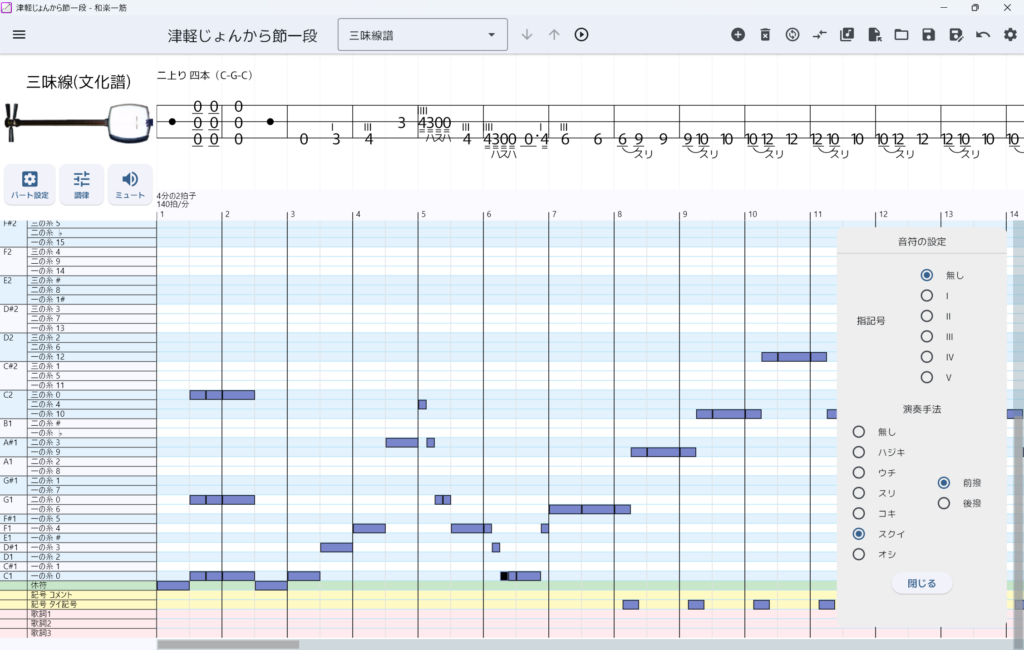Viewport: 1024px width, 650px height.
Task: Click the 閉じる close button
Action: pos(921,583)
